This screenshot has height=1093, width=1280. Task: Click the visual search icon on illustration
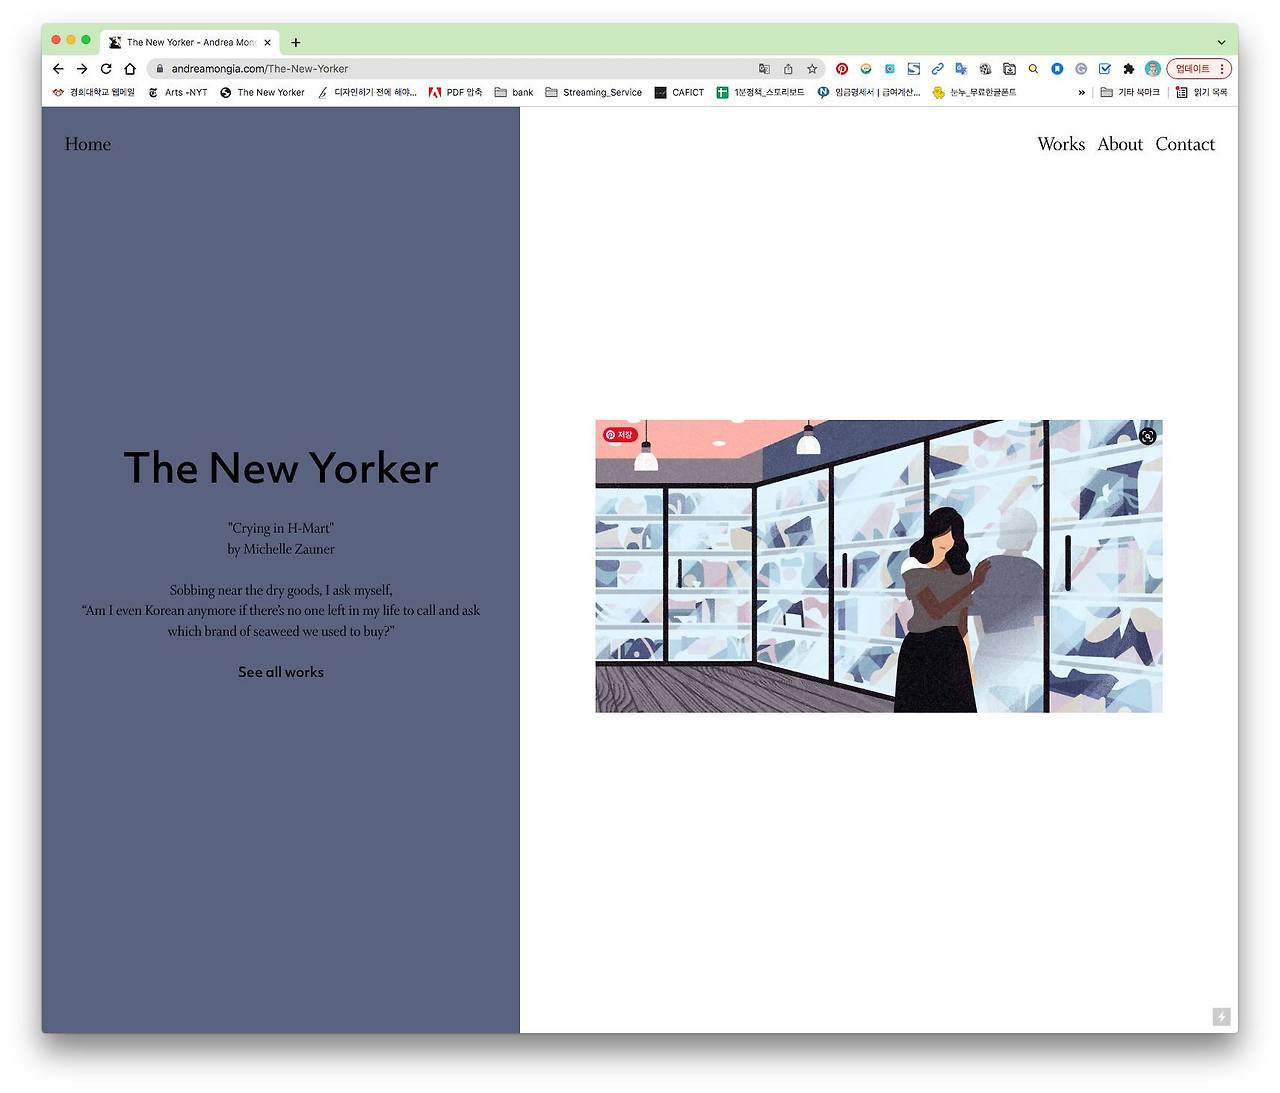tap(1148, 436)
